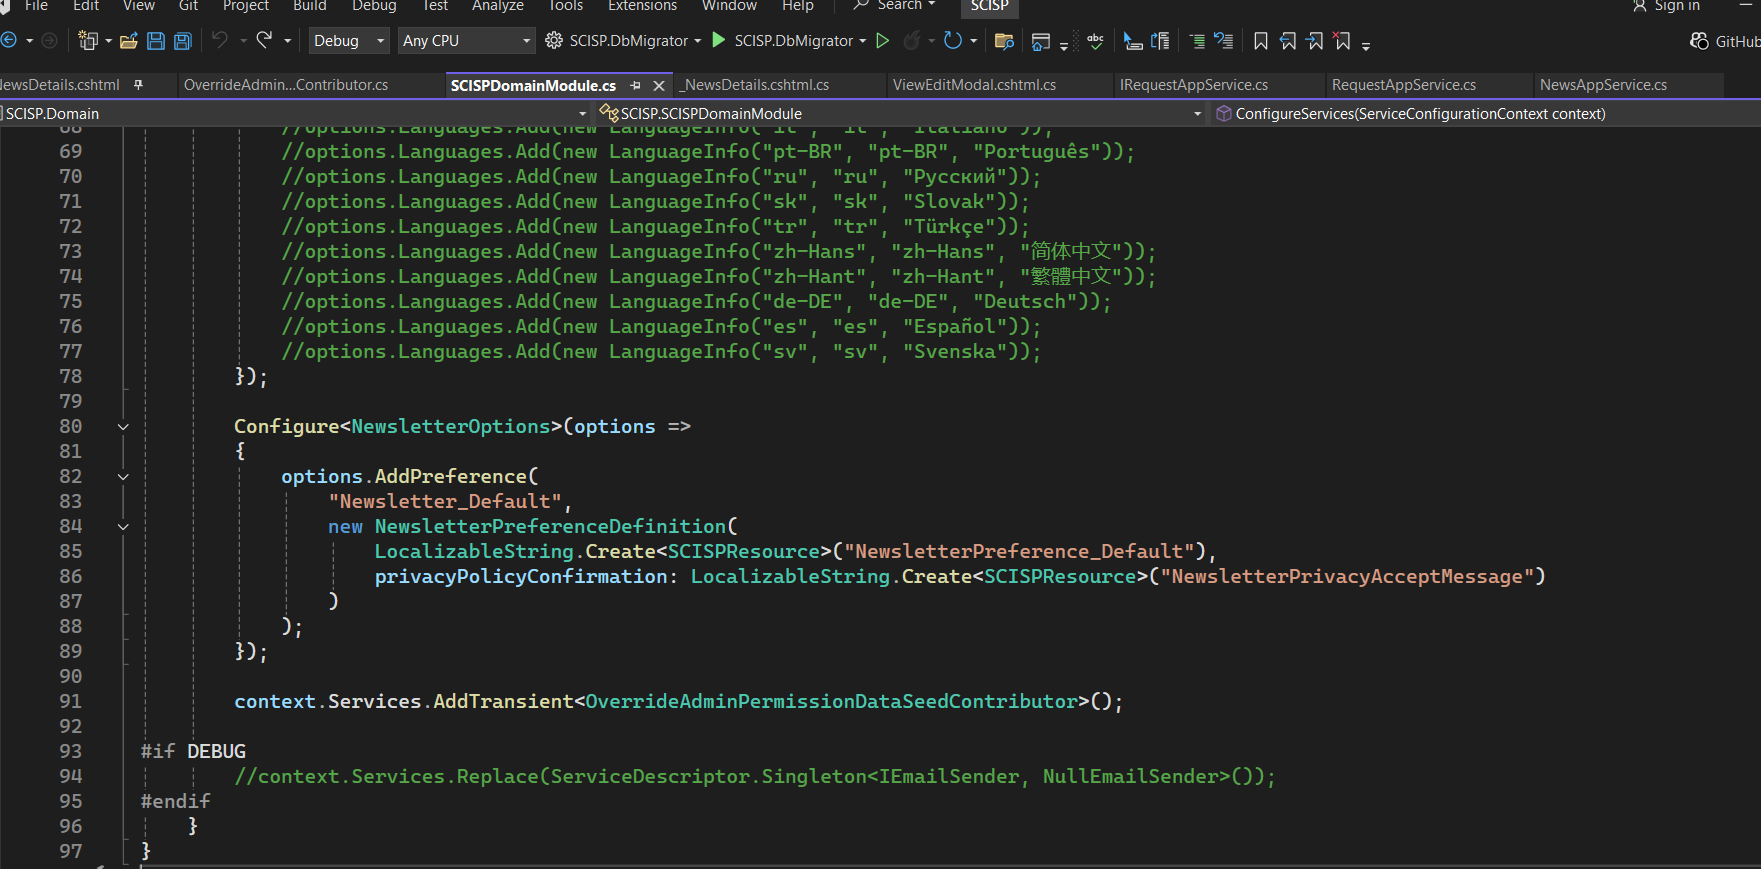Click the Open File folder icon
The width and height of the screenshot is (1761, 869).
pos(128,41)
